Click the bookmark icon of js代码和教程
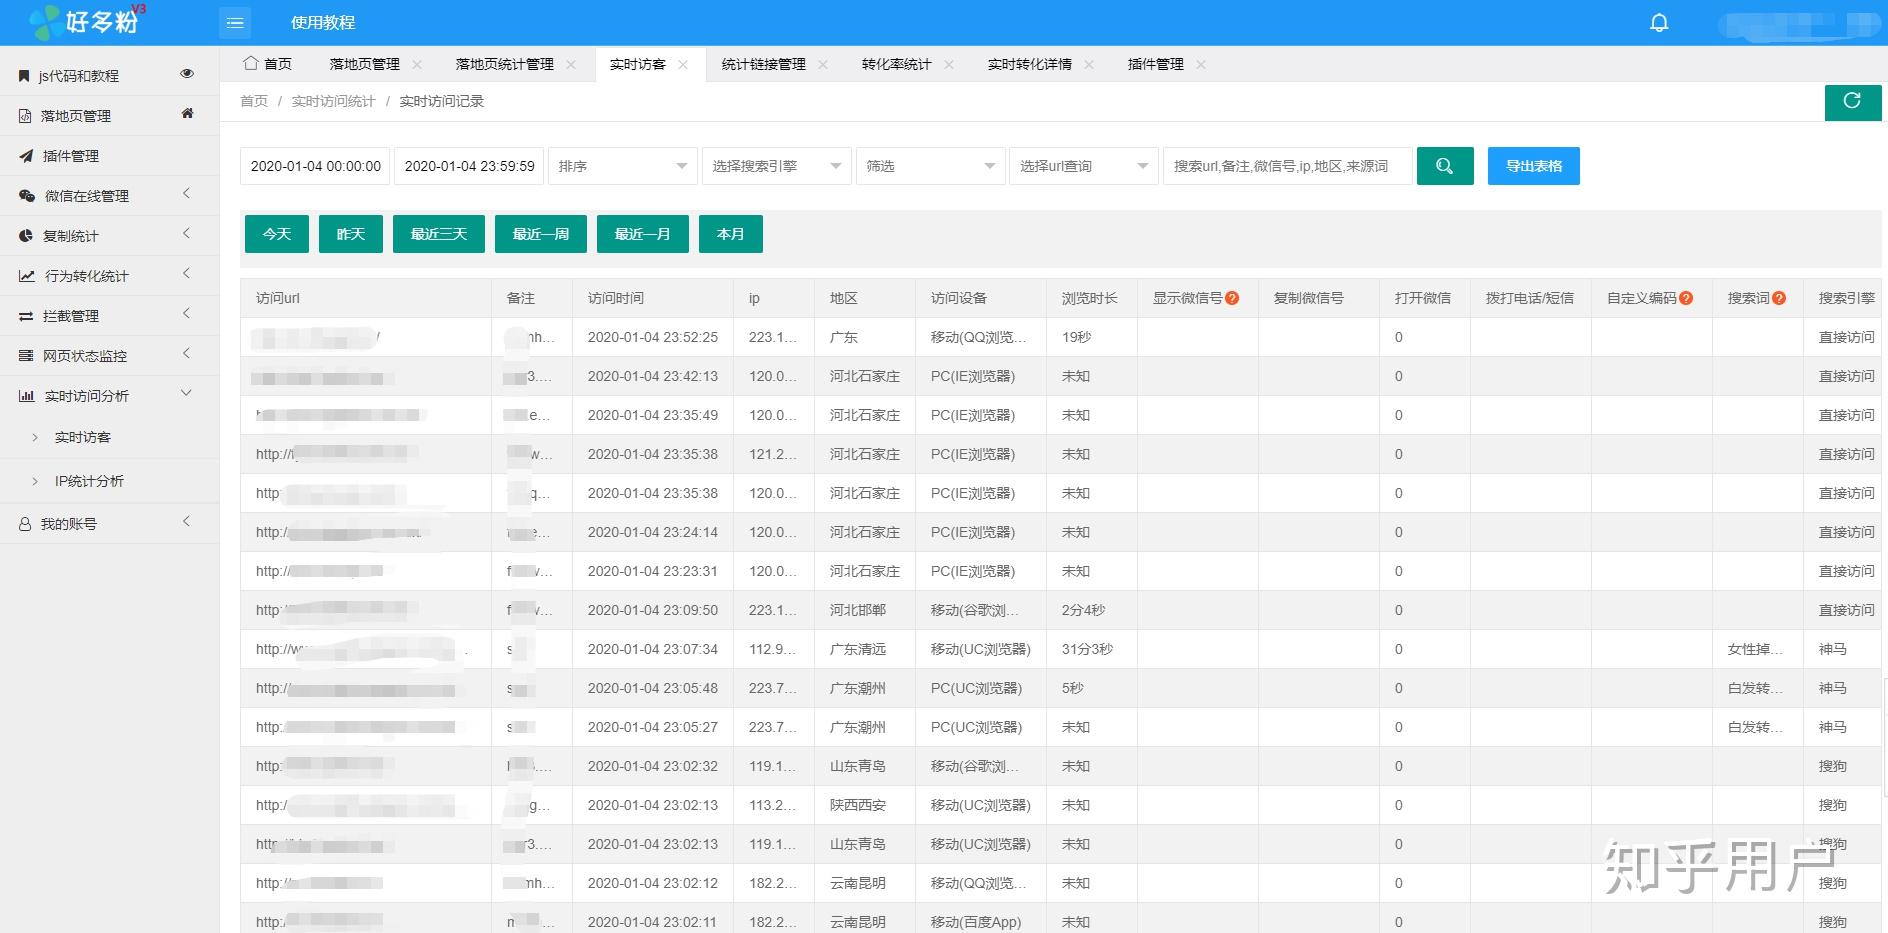 (24, 76)
